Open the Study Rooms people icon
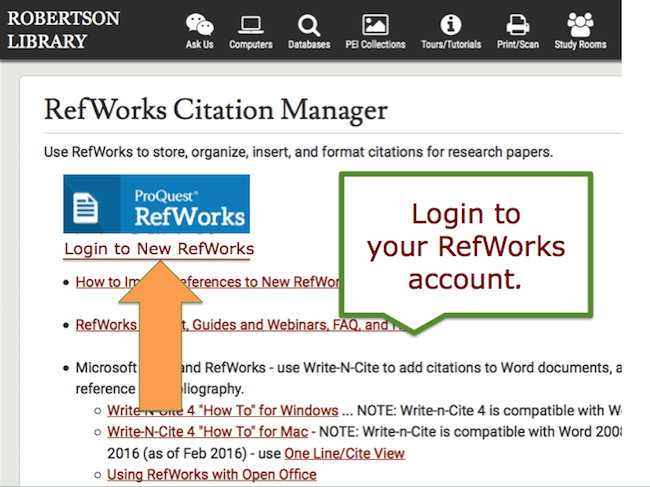 (580, 25)
